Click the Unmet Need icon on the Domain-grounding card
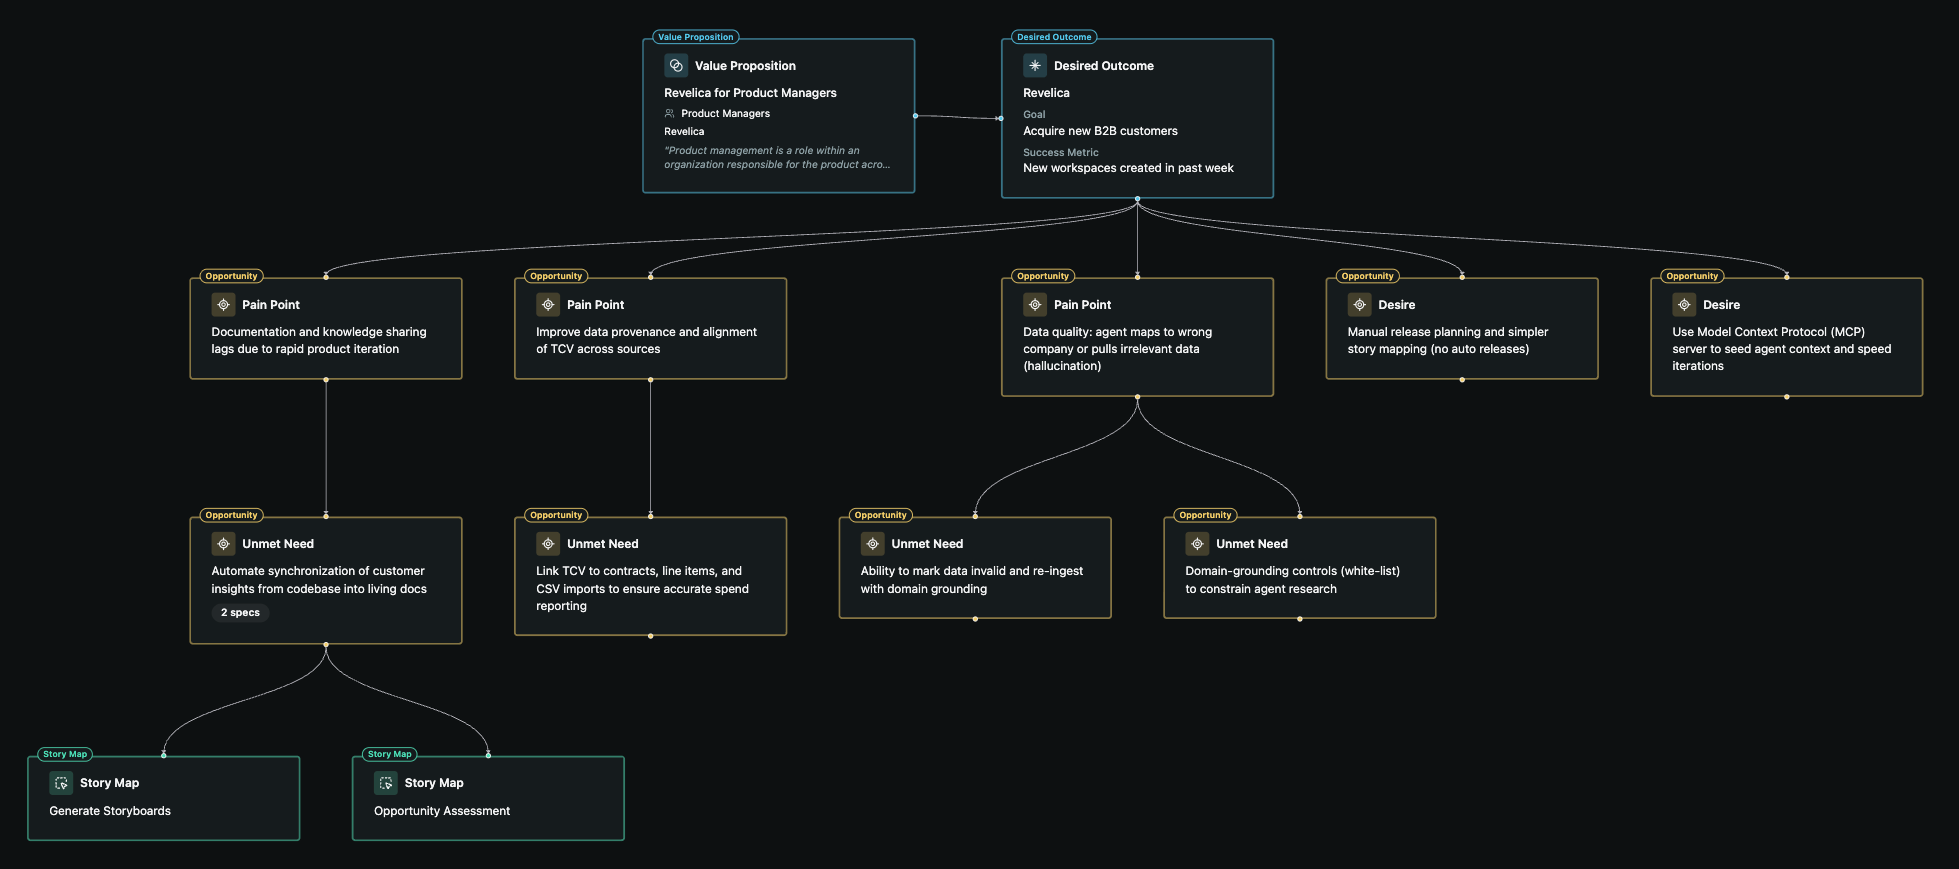Image resolution: width=1959 pixels, height=869 pixels. [x=1197, y=544]
